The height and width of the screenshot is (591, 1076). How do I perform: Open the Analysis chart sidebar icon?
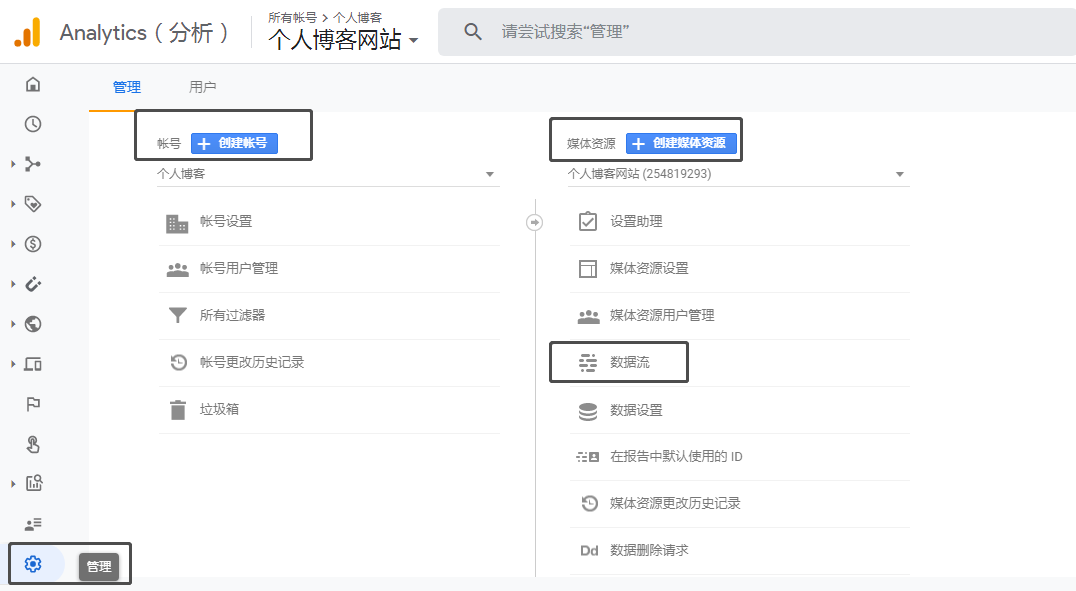click(x=33, y=483)
